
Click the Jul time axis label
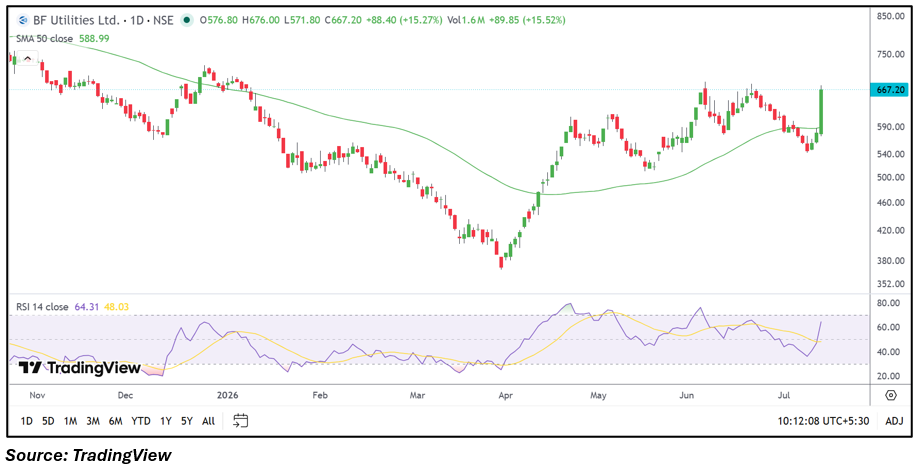tap(784, 396)
